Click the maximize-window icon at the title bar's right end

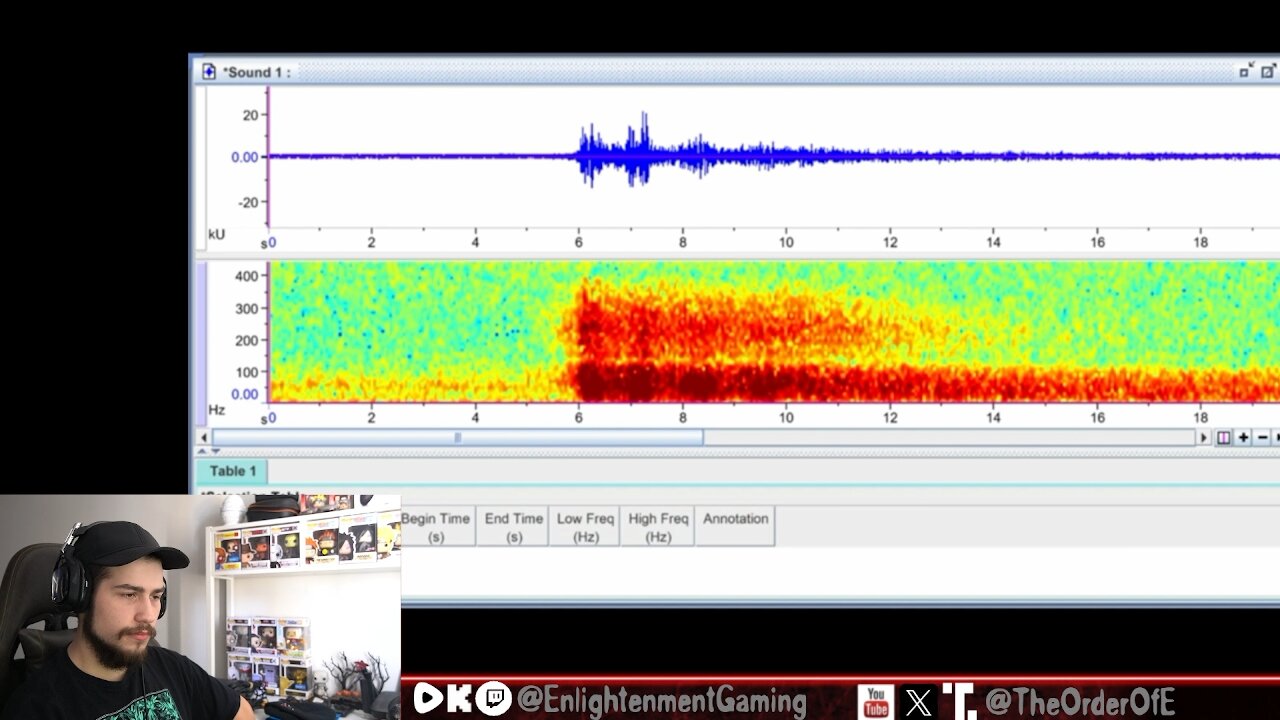(1268, 71)
